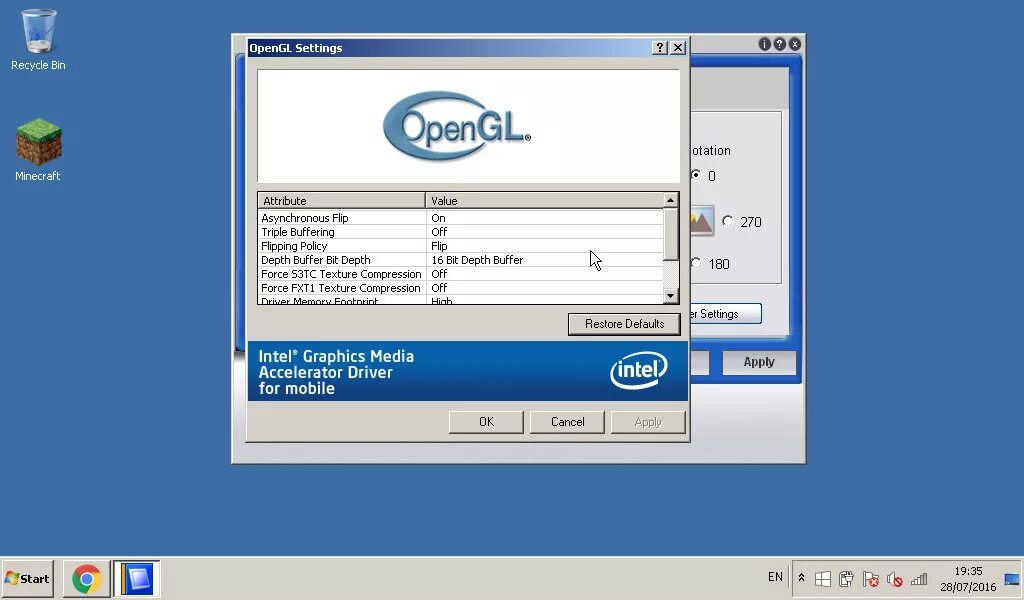Click Apply in the background Intel window
The image size is (1024, 600).
[x=759, y=362]
